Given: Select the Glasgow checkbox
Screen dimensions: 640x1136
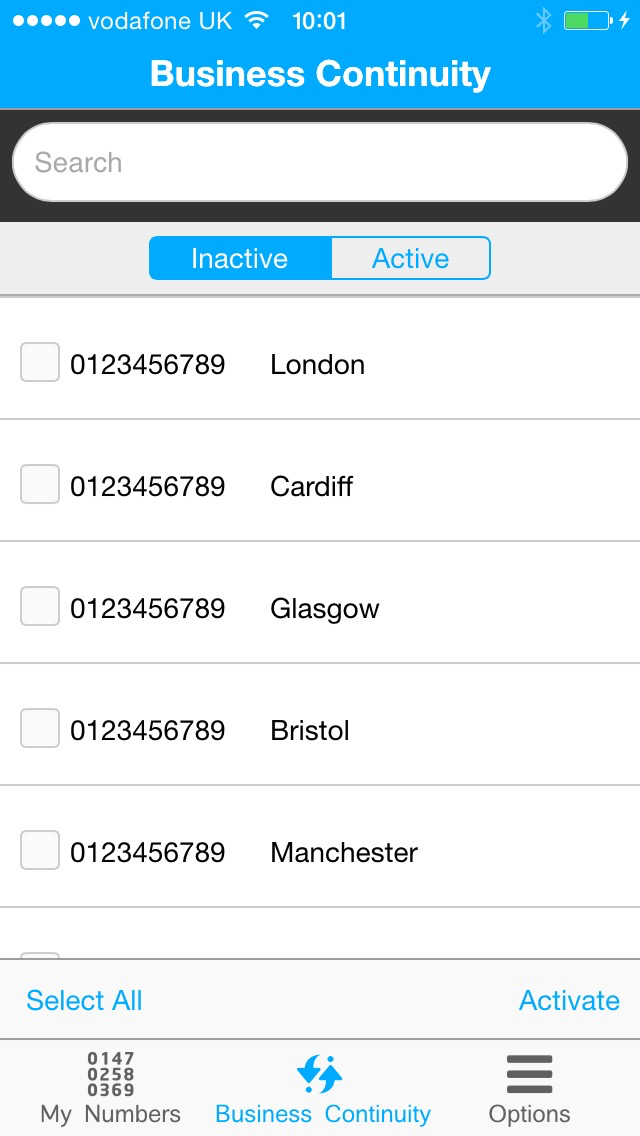Looking at the screenshot, I should (40, 606).
